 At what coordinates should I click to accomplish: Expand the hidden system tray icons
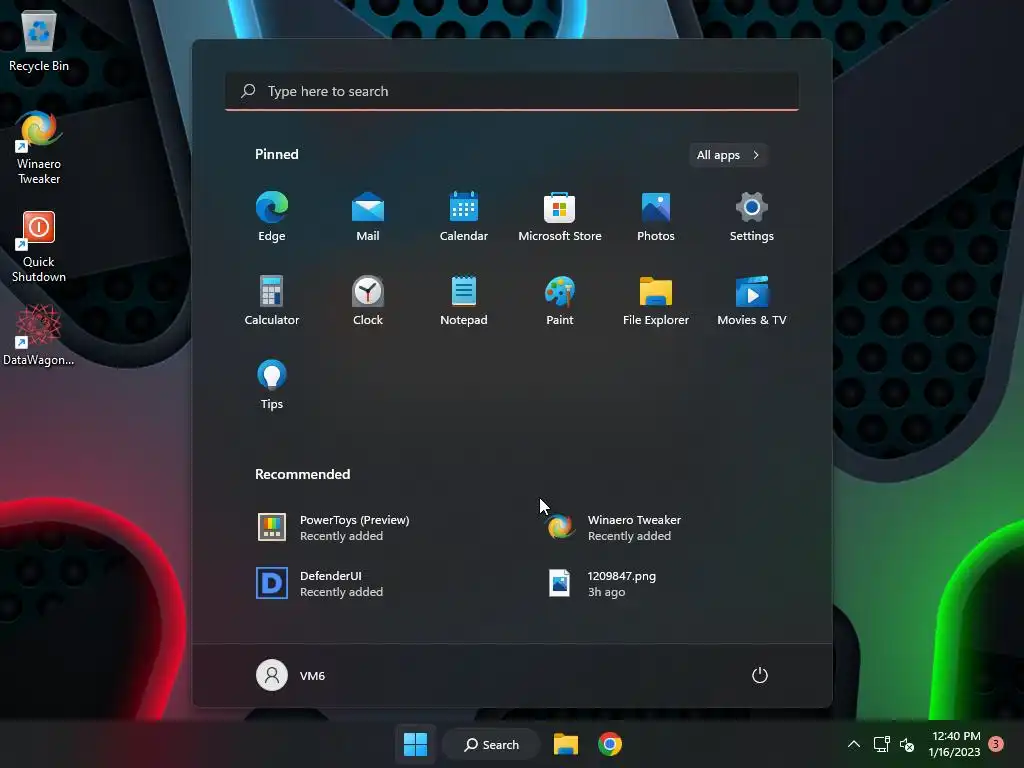854,744
